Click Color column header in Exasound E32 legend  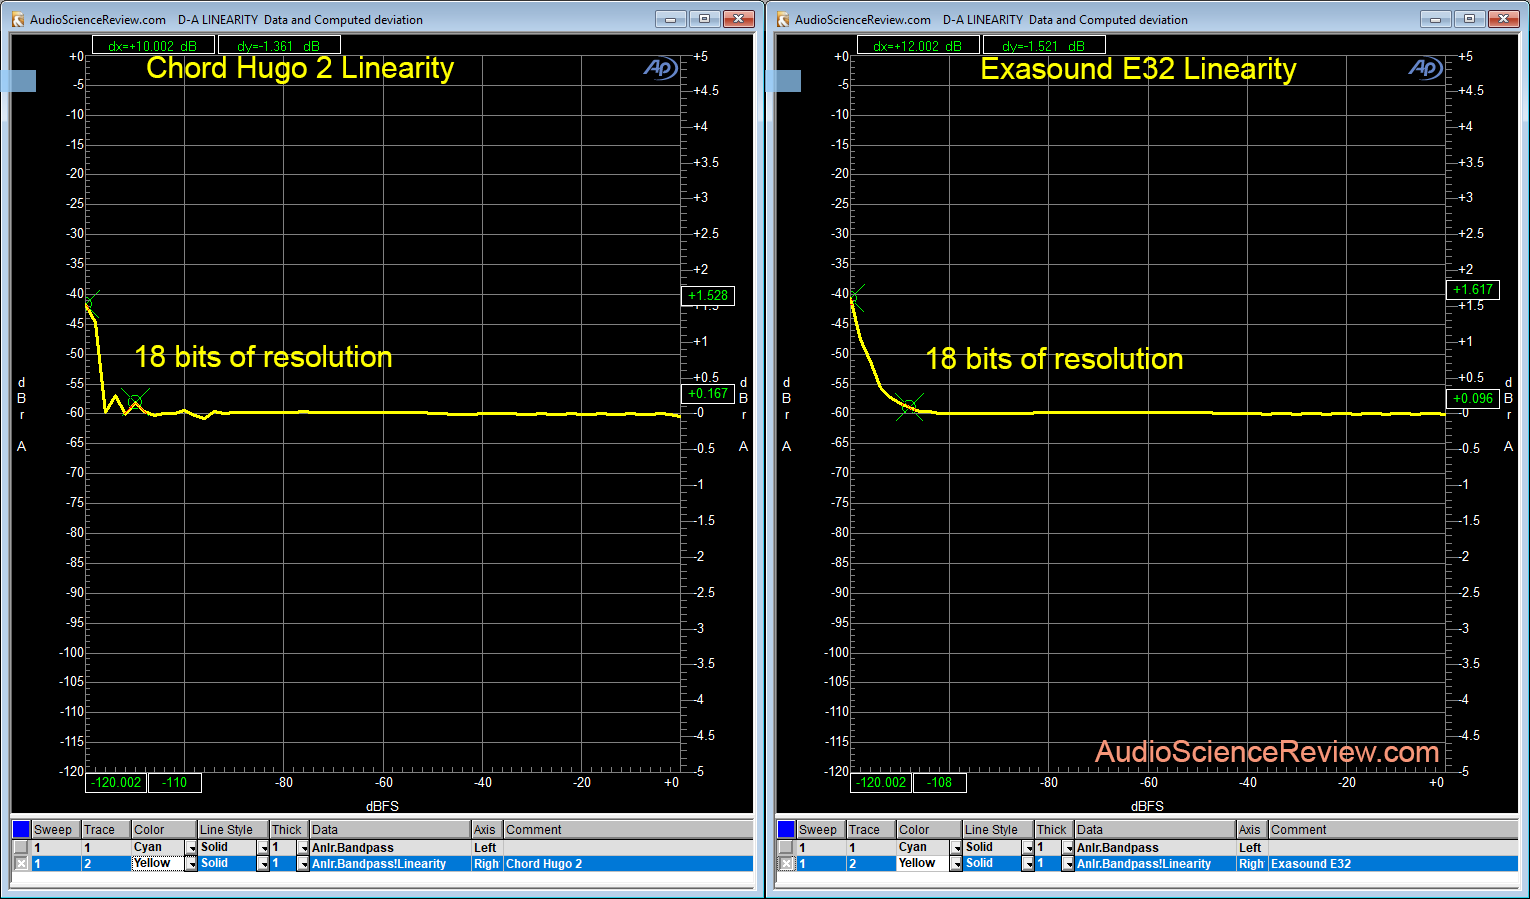(929, 829)
